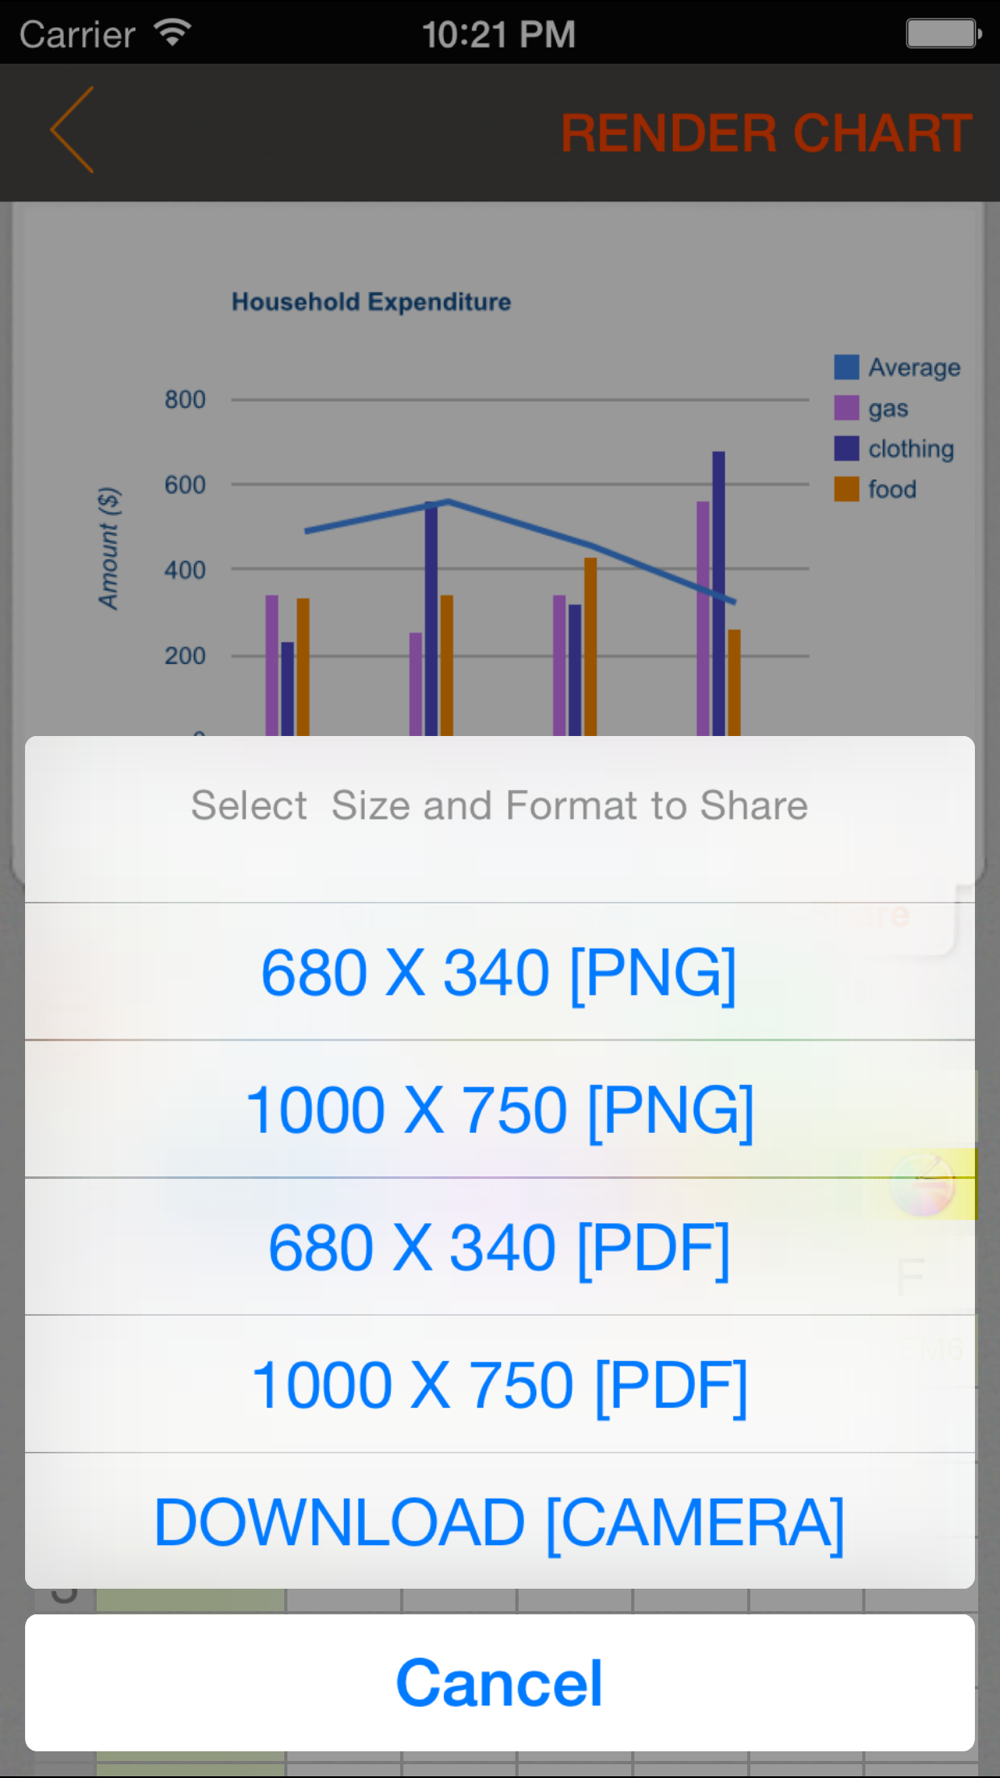Viewport: 1000px width, 1778px height.
Task: Tap the 10:21 PM clock in status bar
Action: tap(499, 34)
